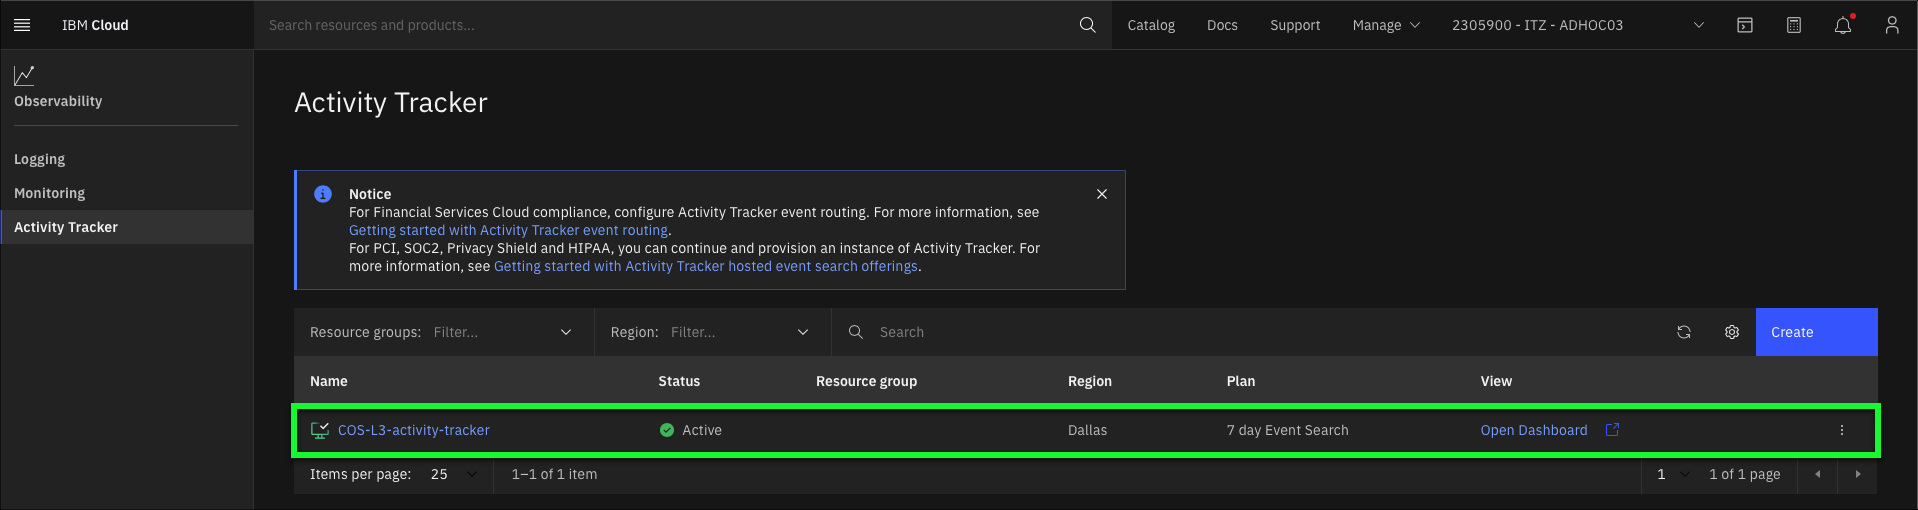Sort by the Region column header
1918x510 pixels.
1090,381
